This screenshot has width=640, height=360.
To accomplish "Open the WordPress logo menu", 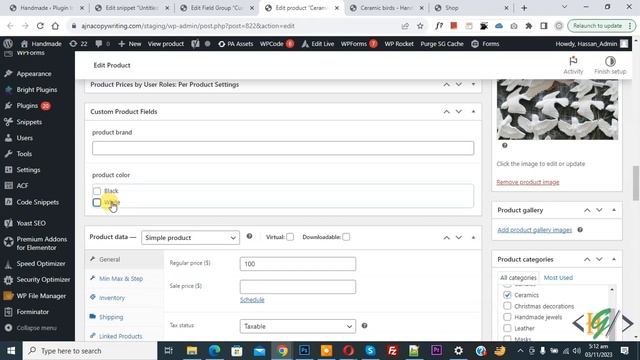I will coord(8,44).
